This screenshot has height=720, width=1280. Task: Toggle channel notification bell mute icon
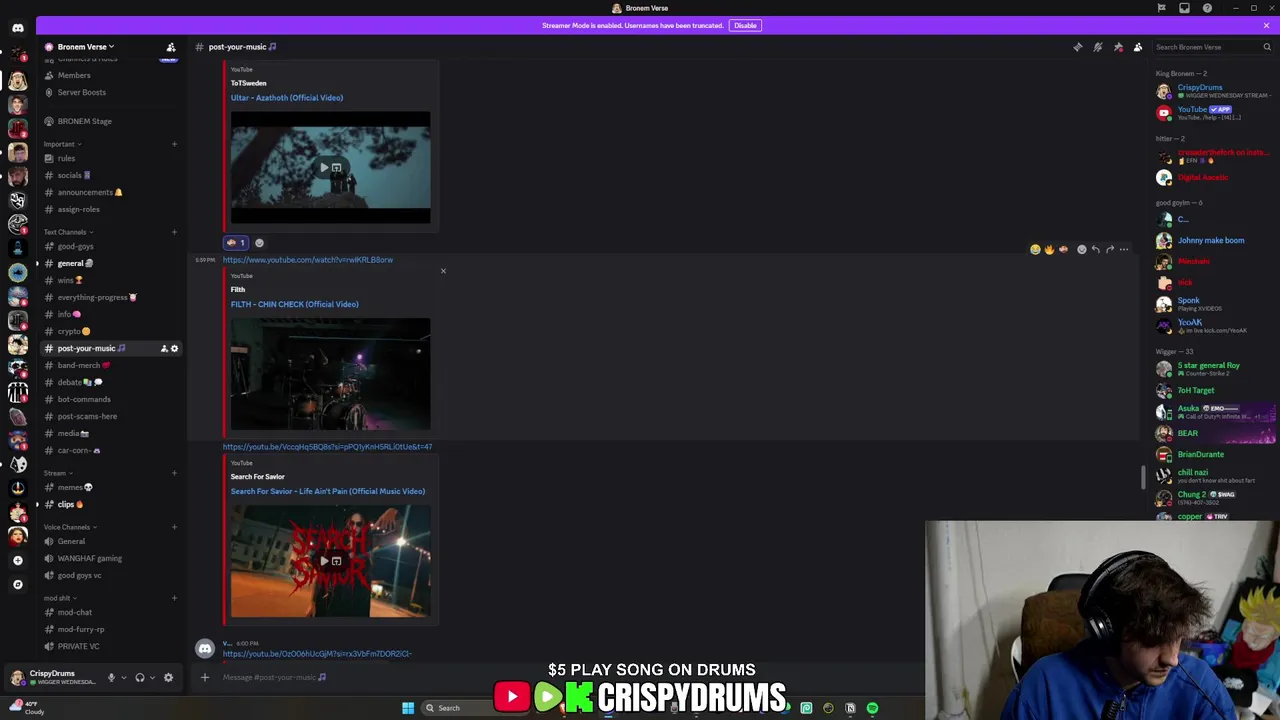pyautogui.click(x=1098, y=47)
